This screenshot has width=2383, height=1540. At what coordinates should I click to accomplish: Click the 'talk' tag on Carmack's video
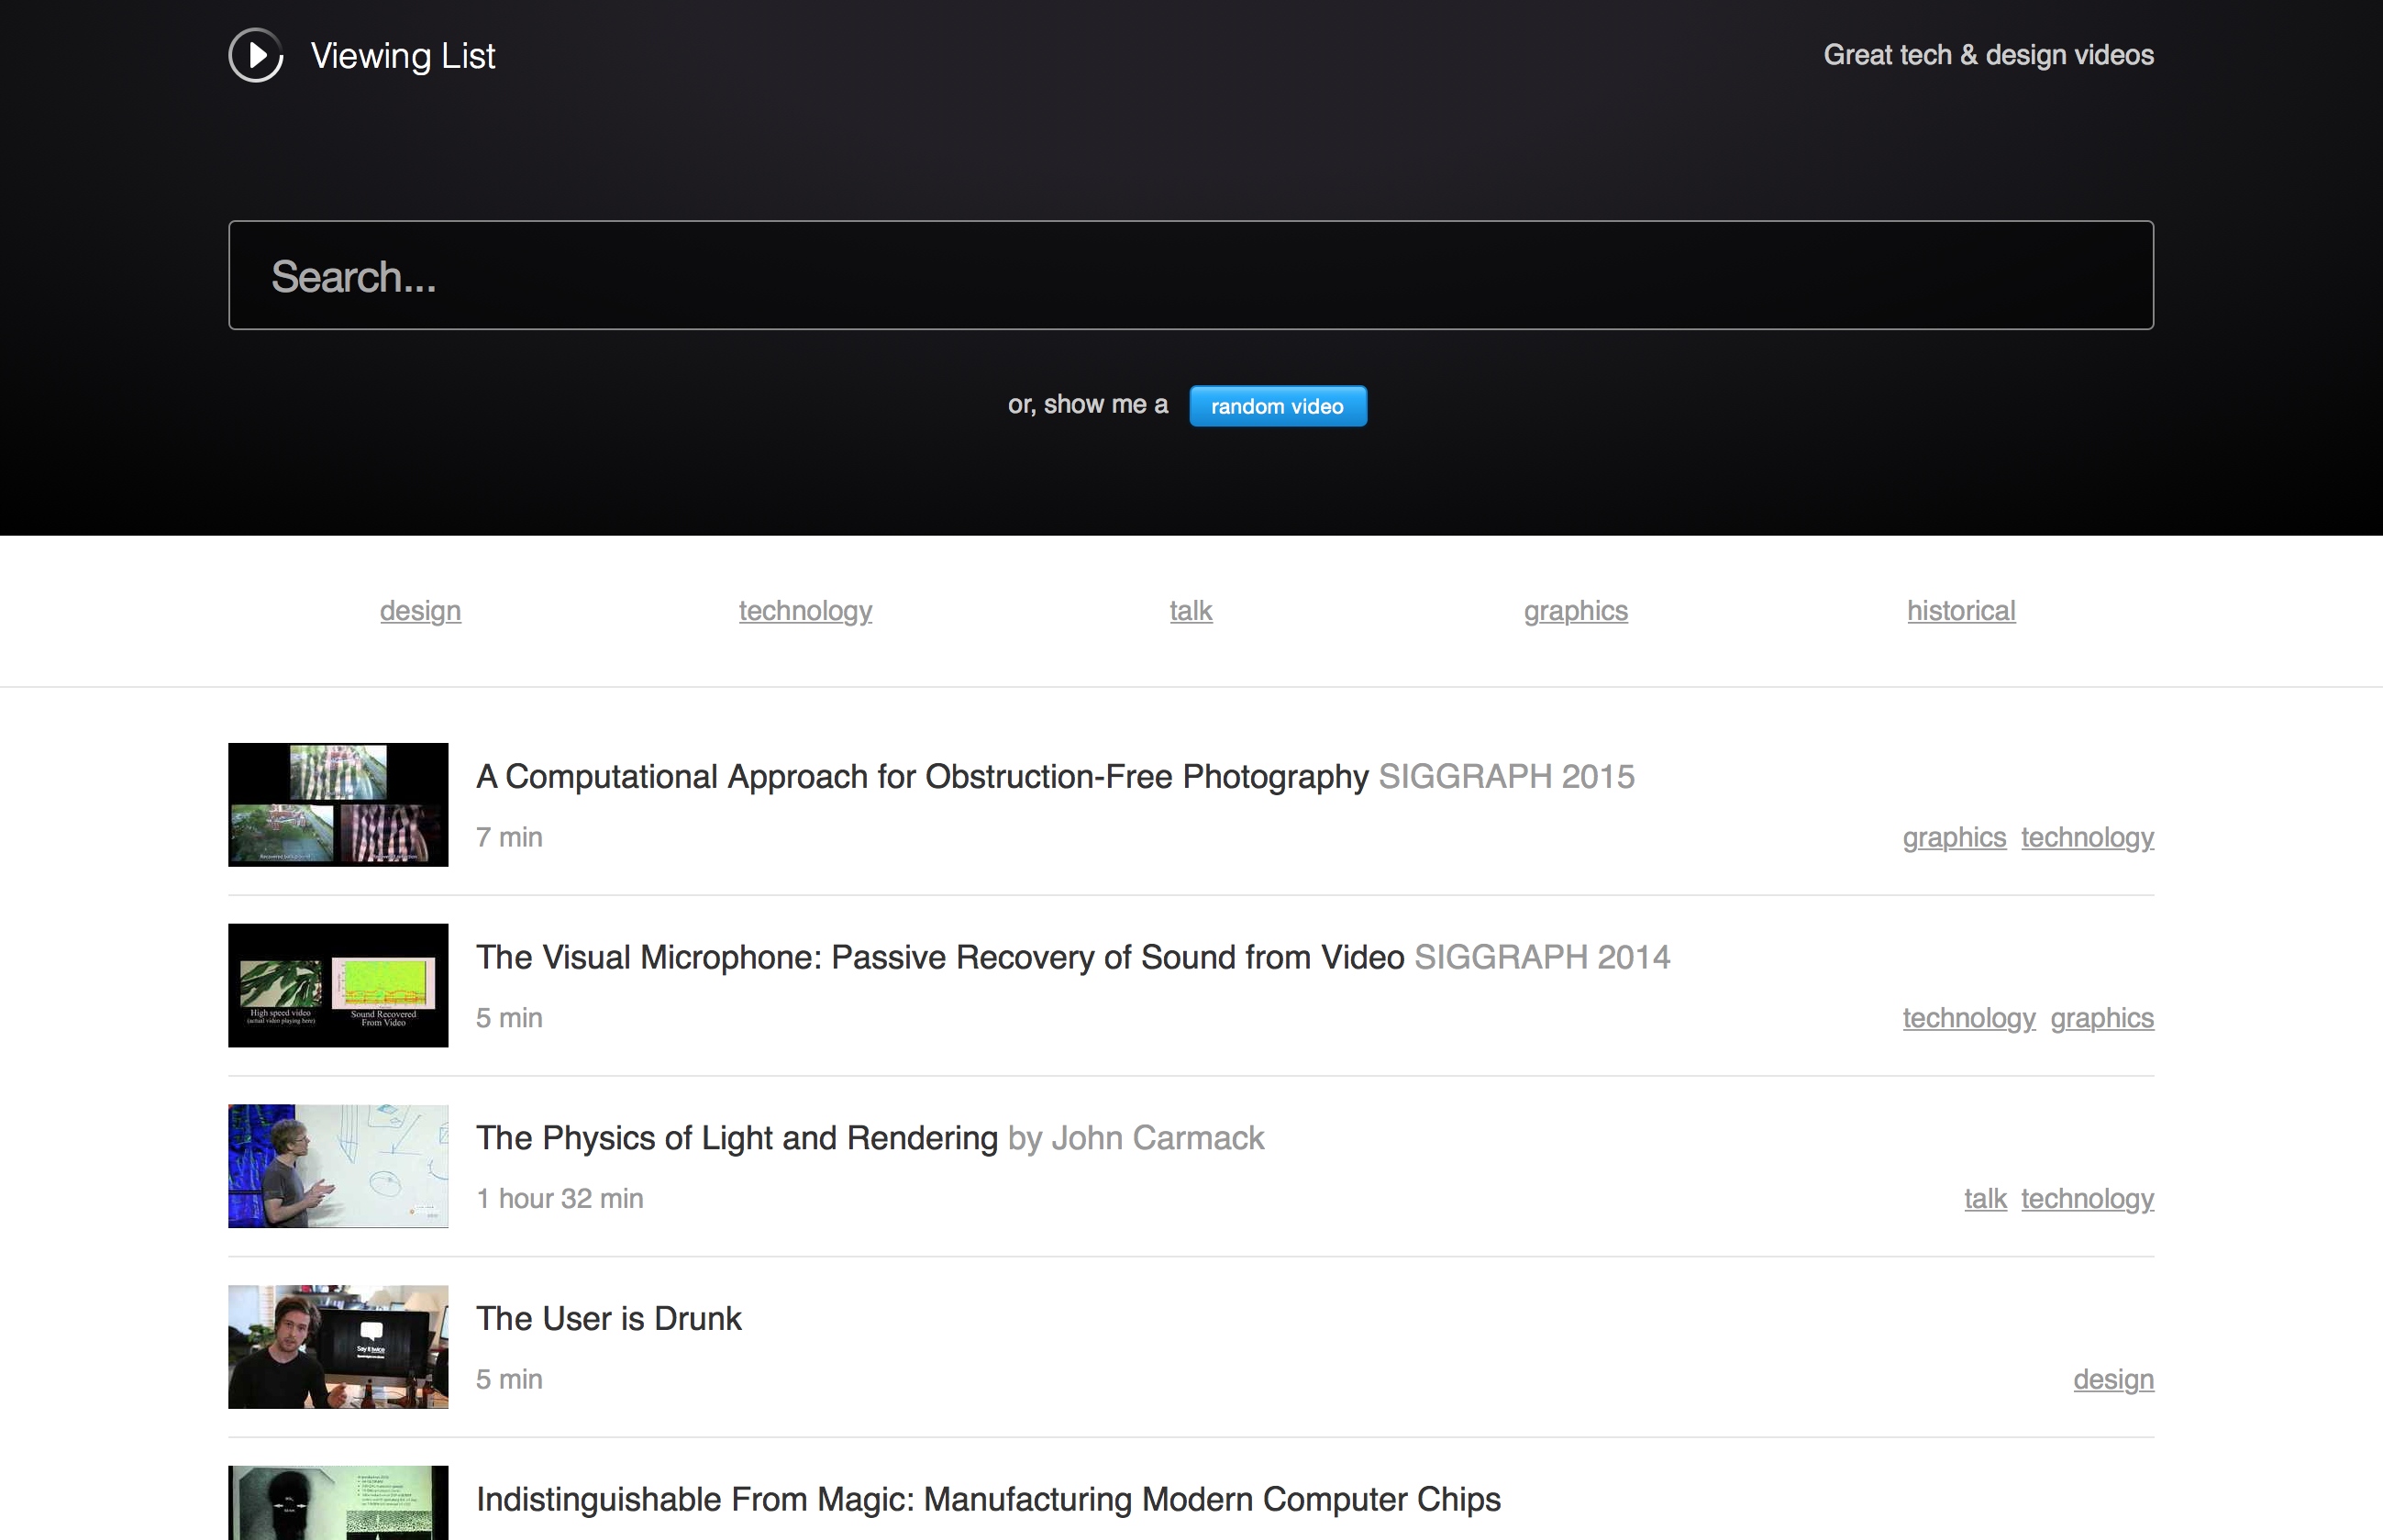1984,1198
